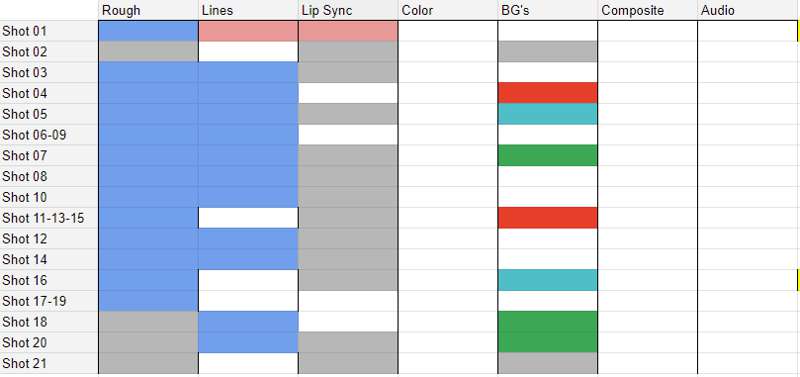Click the red BG's cell for Shot 11-13-15
This screenshot has width=800, height=377.
point(547,218)
